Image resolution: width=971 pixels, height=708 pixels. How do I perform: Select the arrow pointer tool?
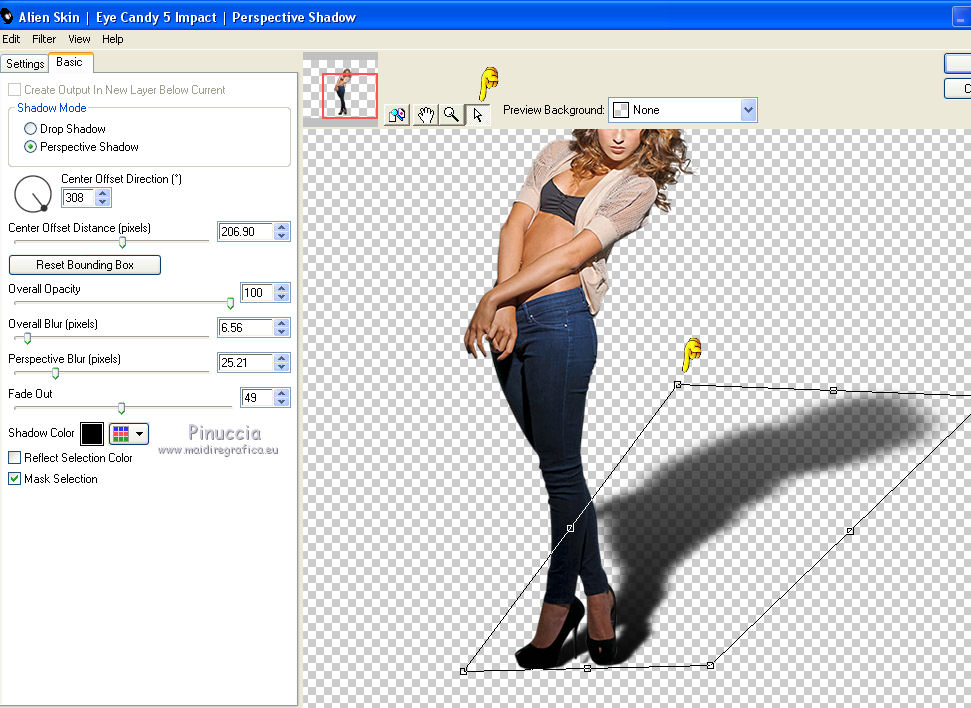pos(477,115)
